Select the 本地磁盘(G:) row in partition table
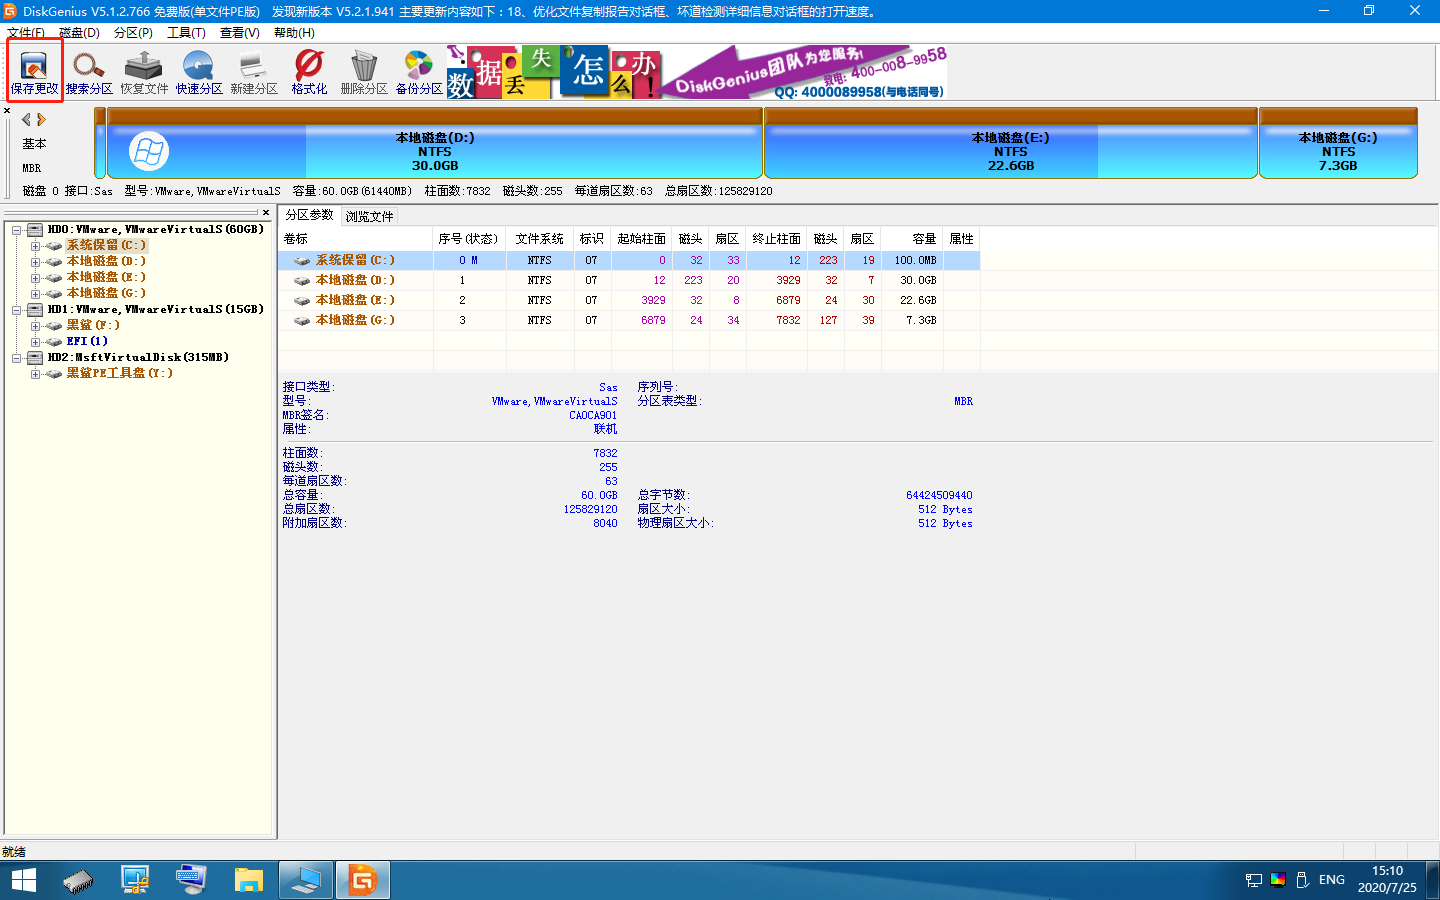Viewport: 1440px width, 900px height. tap(629, 320)
